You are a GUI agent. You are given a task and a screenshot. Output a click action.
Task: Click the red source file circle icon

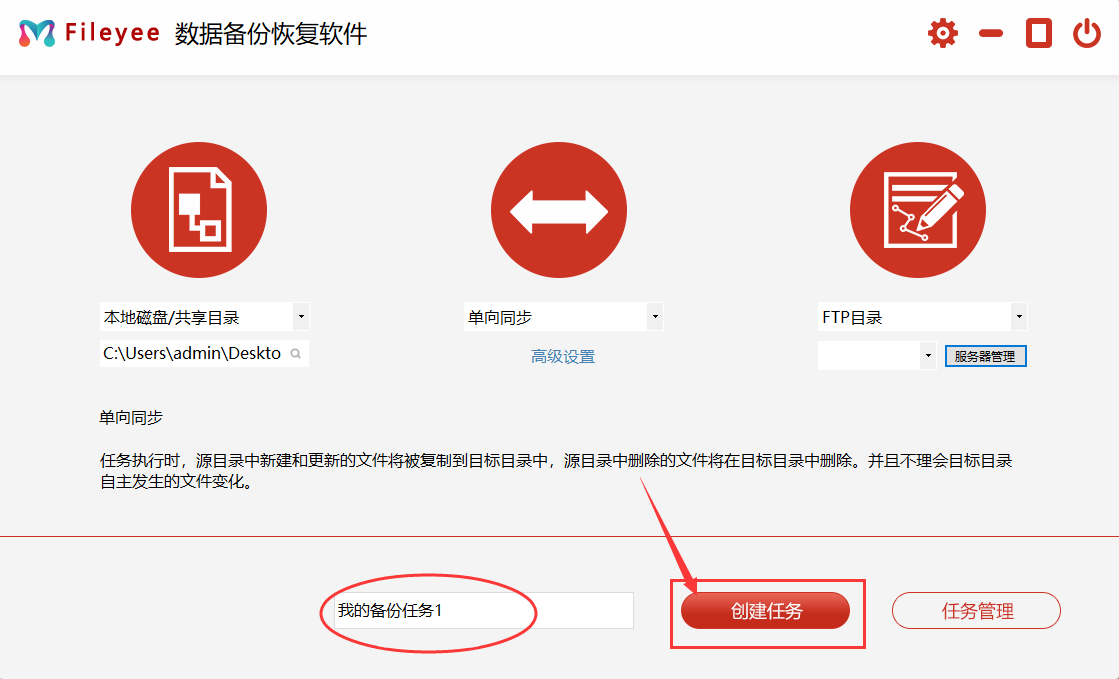pyautogui.click(x=199, y=210)
